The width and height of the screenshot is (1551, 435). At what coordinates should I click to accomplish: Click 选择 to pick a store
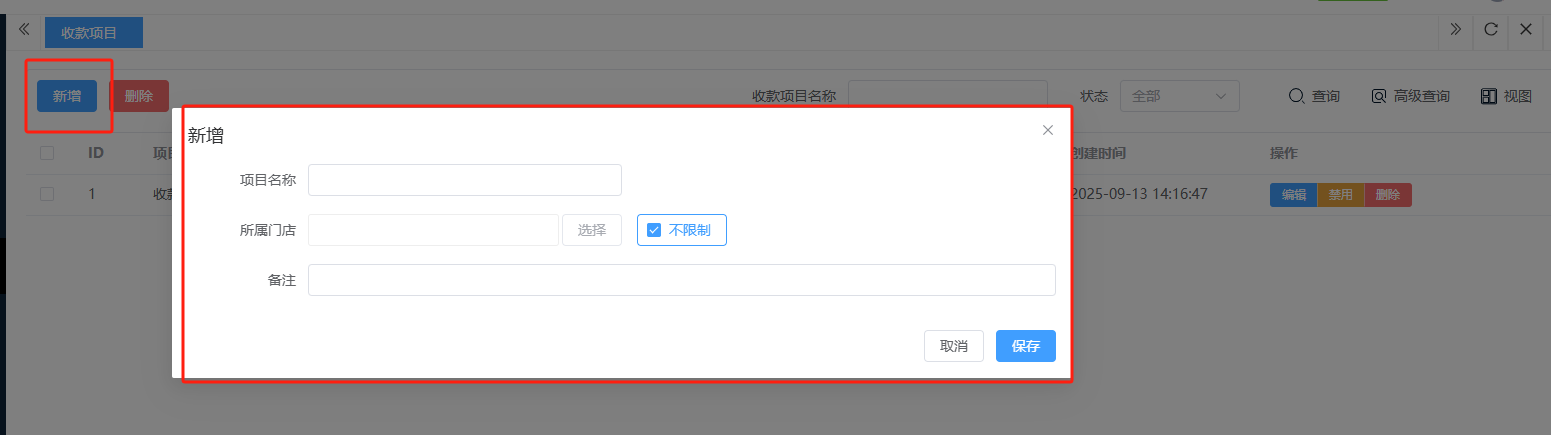pos(592,230)
